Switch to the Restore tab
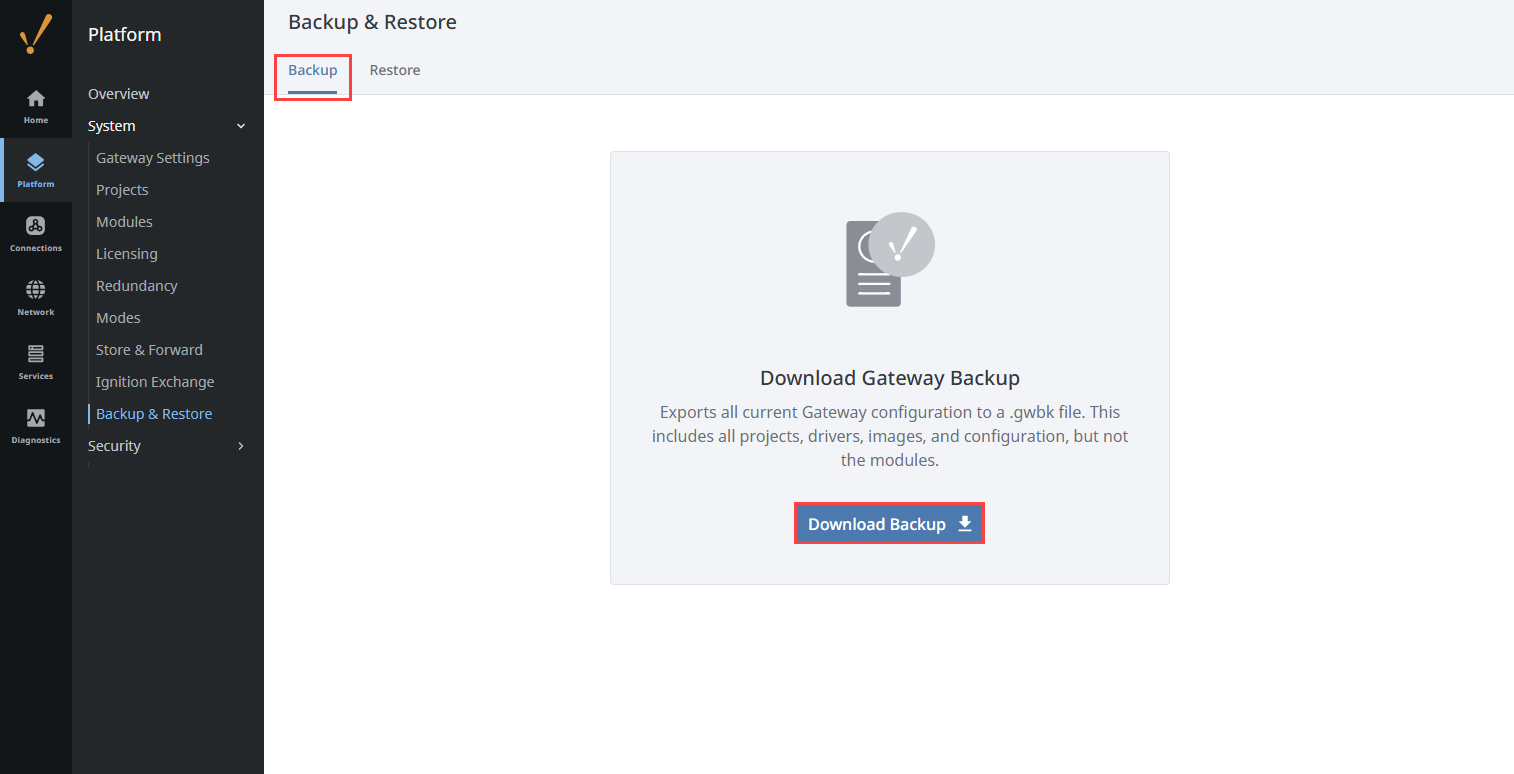 [394, 70]
